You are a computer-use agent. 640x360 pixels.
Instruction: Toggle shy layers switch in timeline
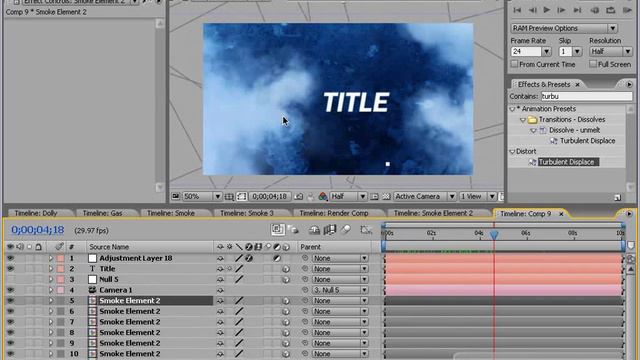click(x=314, y=230)
